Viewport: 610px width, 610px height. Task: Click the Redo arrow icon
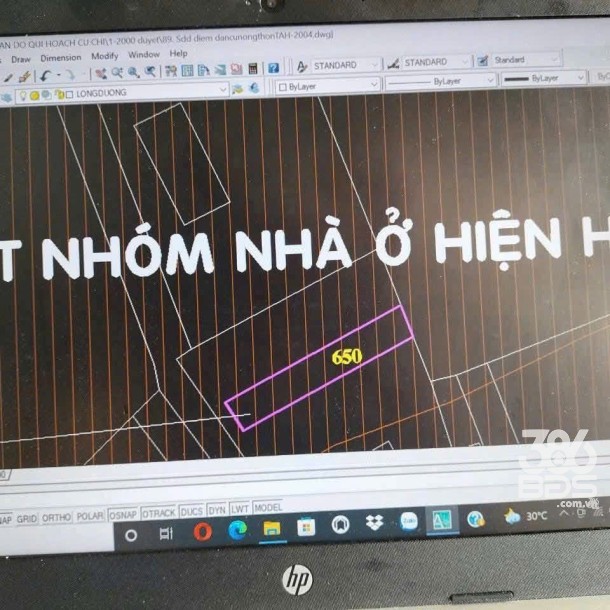click(70, 75)
